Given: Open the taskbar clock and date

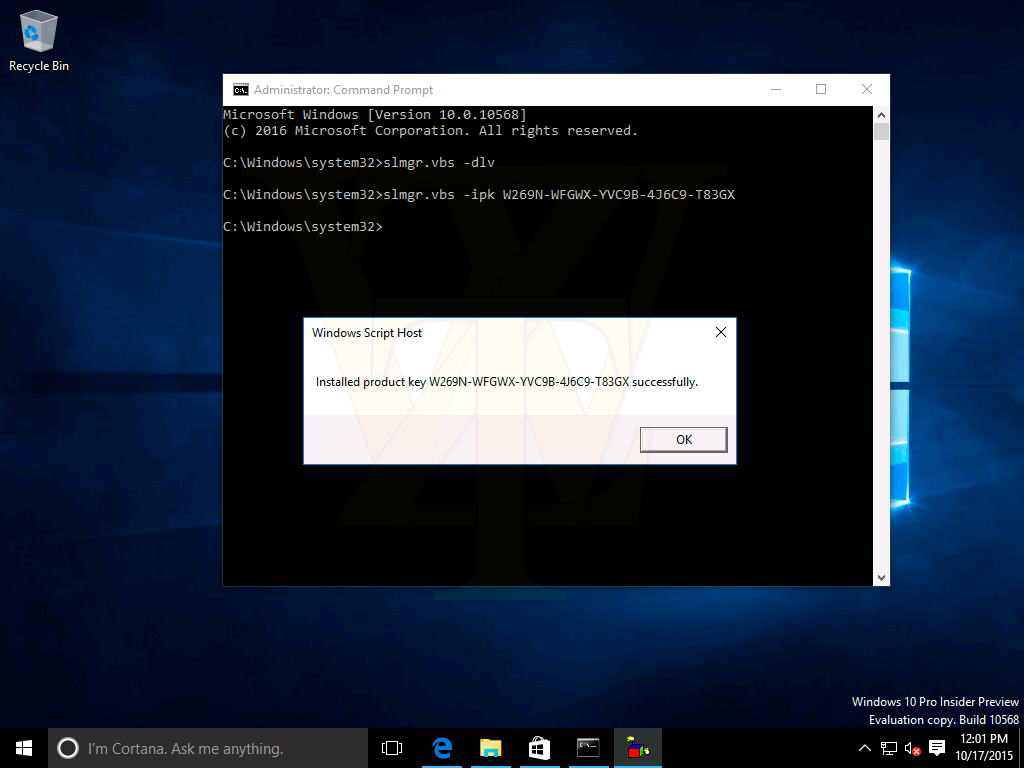Looking at the screenshot, I should pyautogui.click(x=984, y=747).
